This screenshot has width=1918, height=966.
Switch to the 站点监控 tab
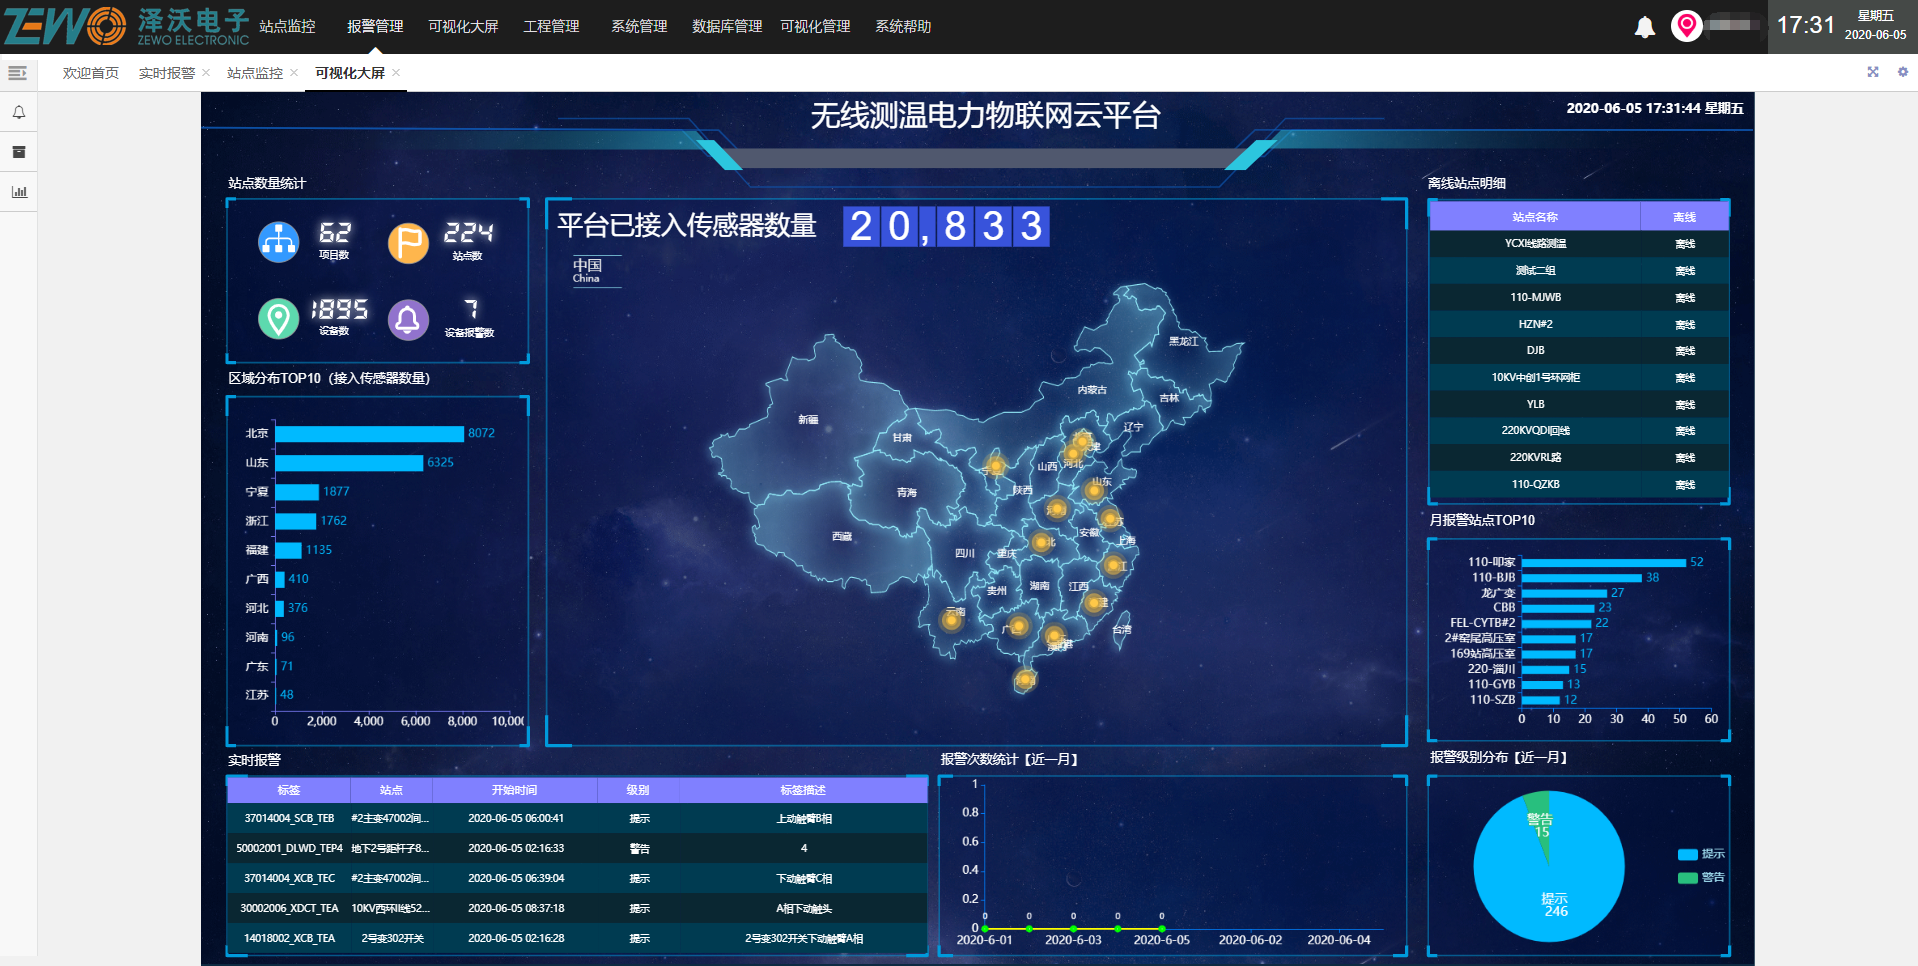[254, 73]
